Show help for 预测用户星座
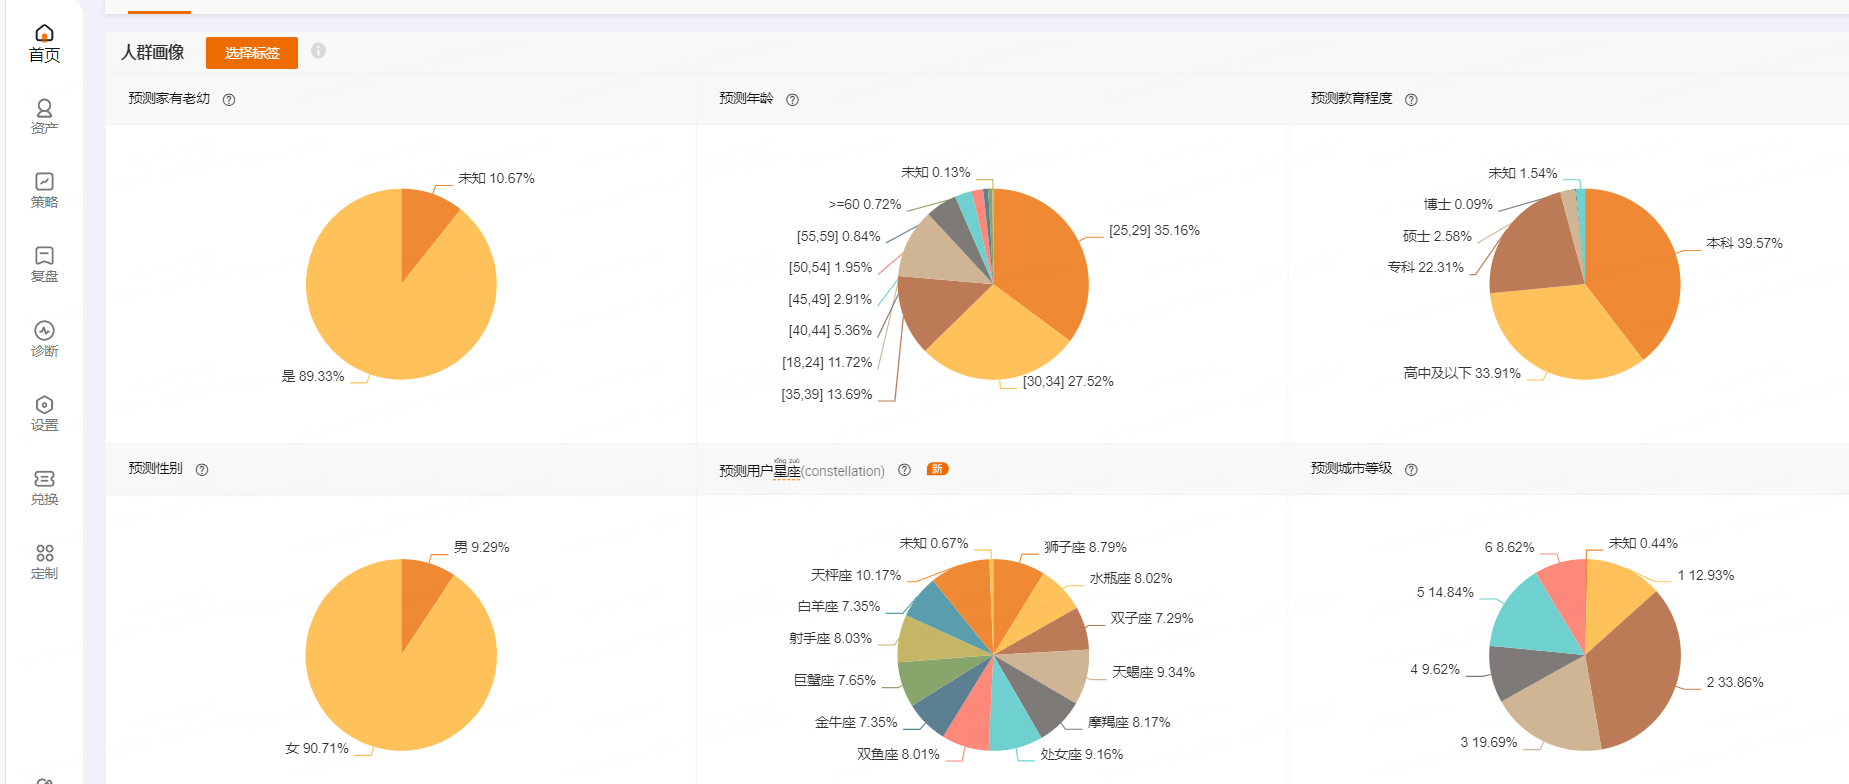1849x784 pixels. click(904, 470)
